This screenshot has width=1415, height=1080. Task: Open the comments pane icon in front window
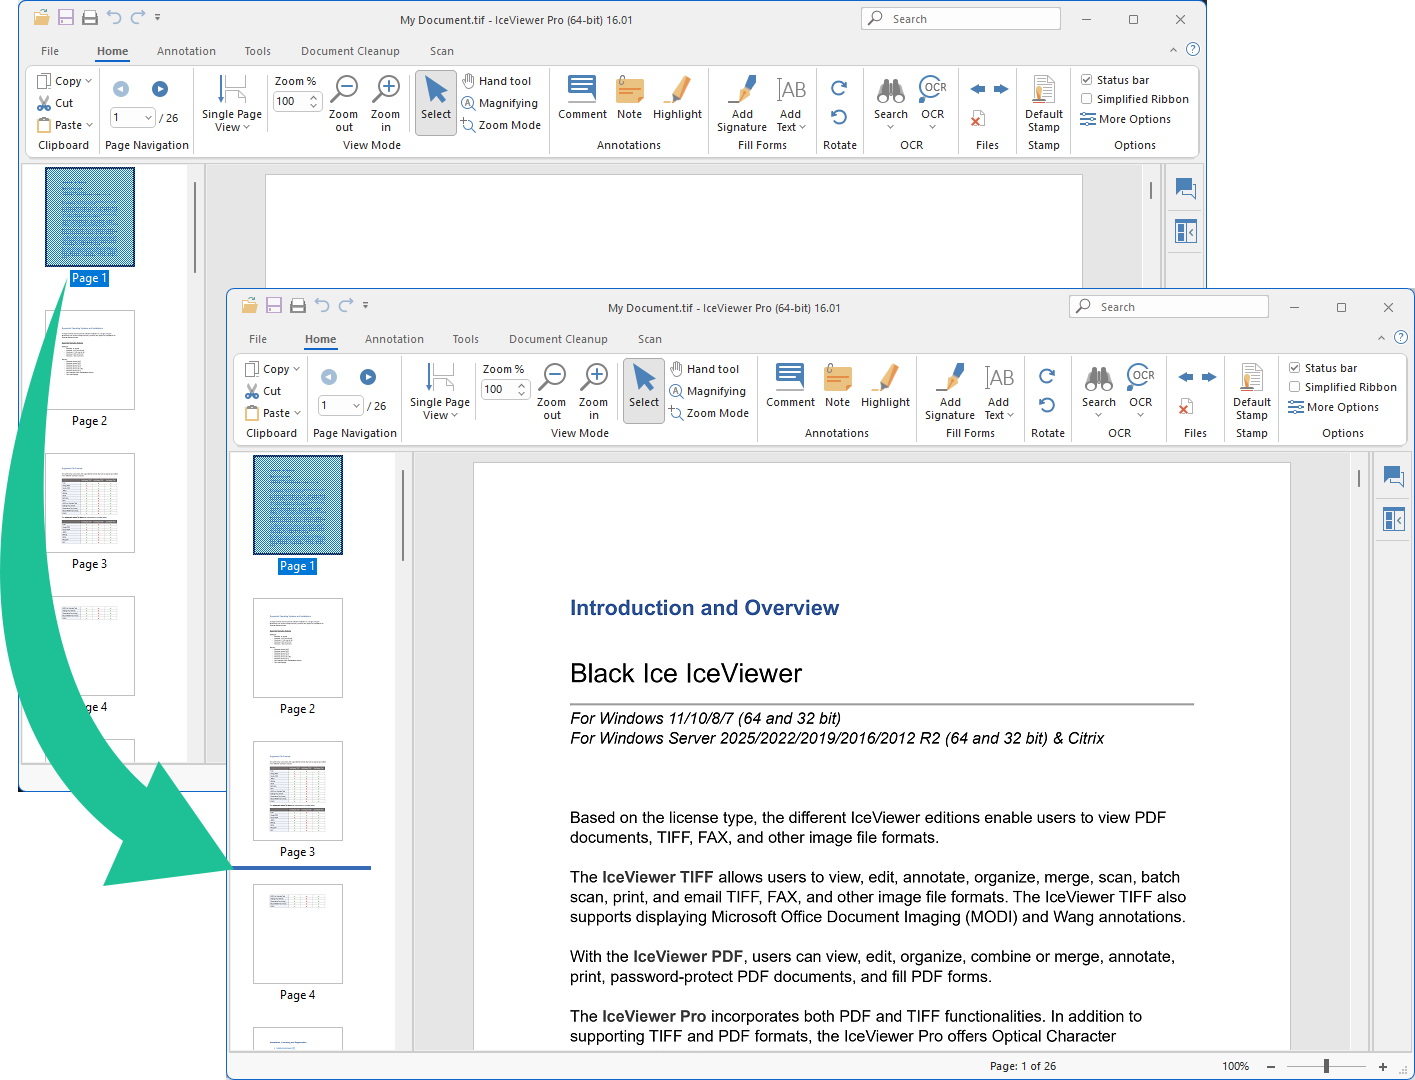pos(1394,476)
